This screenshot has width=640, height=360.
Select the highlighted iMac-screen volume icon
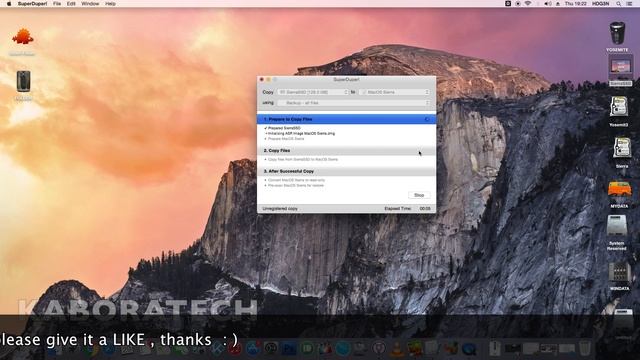coord(620,68)
